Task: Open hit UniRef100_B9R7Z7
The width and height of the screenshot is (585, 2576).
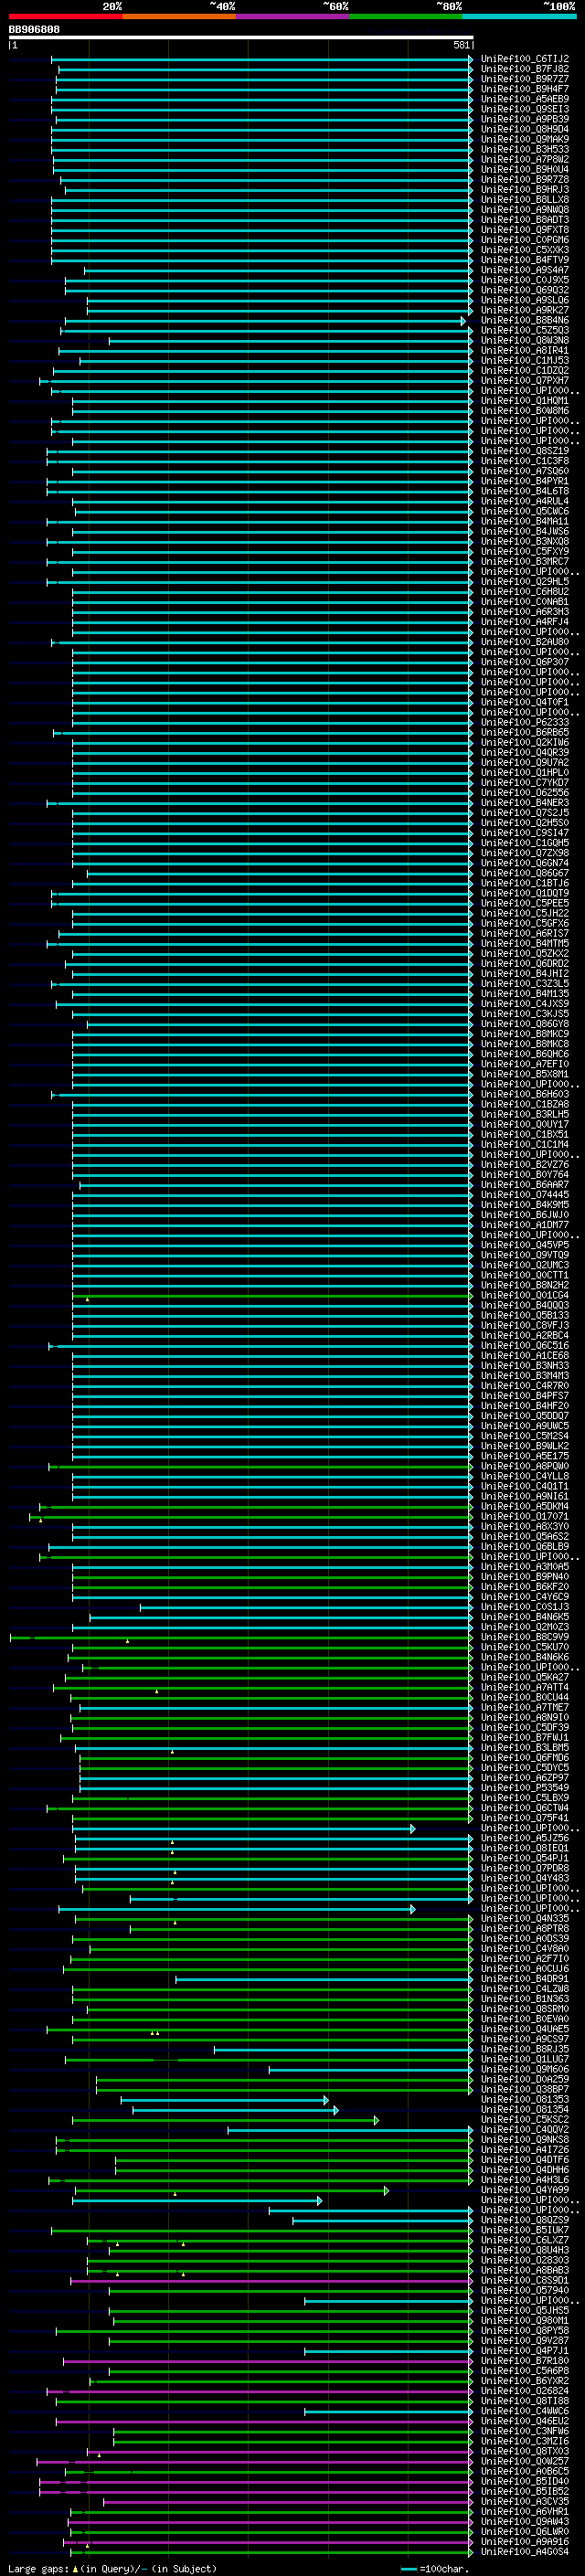Action: pos(525,79)
